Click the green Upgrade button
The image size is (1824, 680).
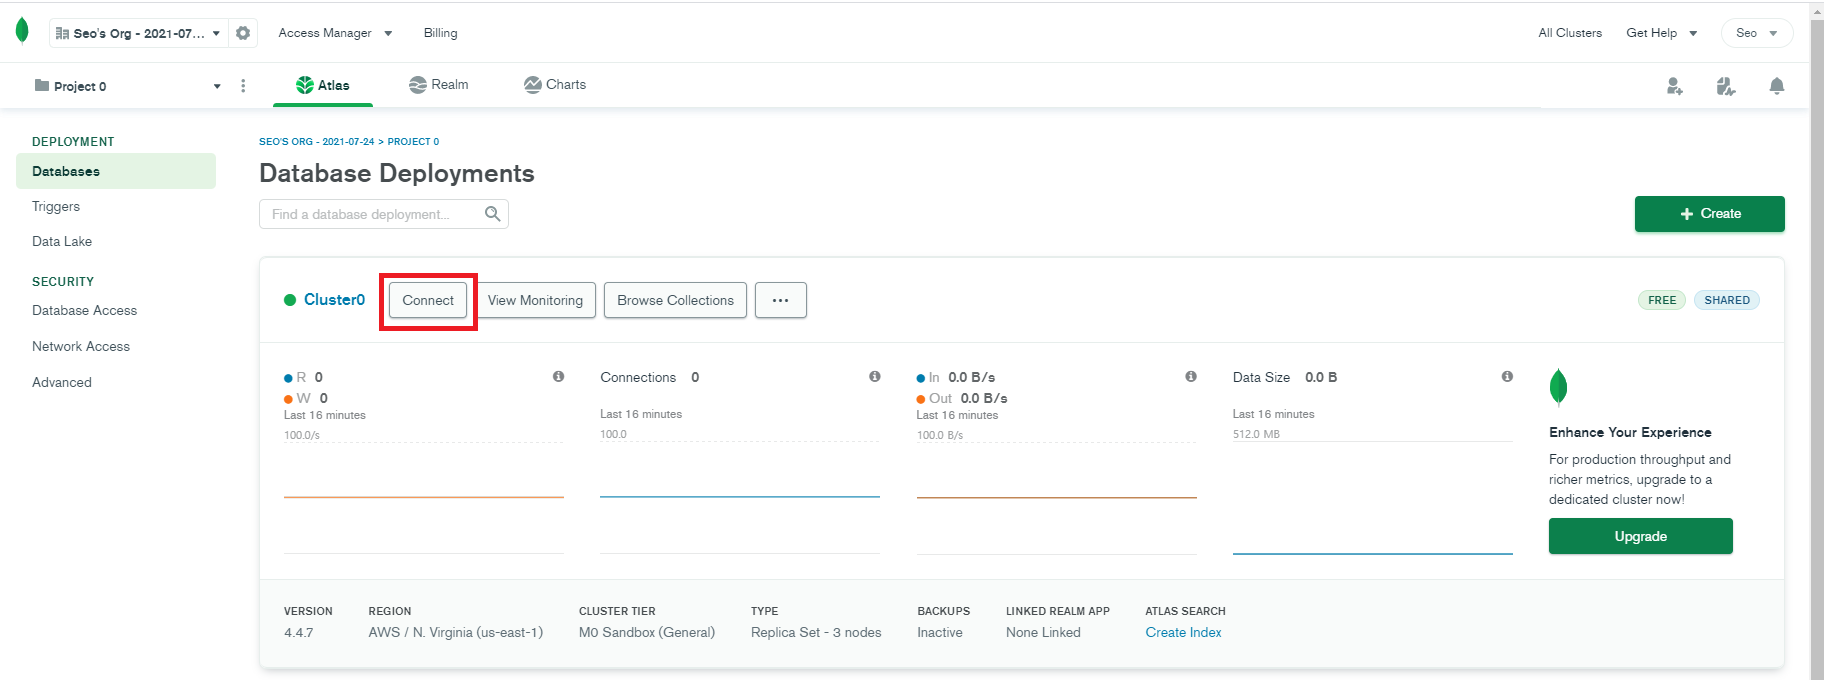[1640, 536]
